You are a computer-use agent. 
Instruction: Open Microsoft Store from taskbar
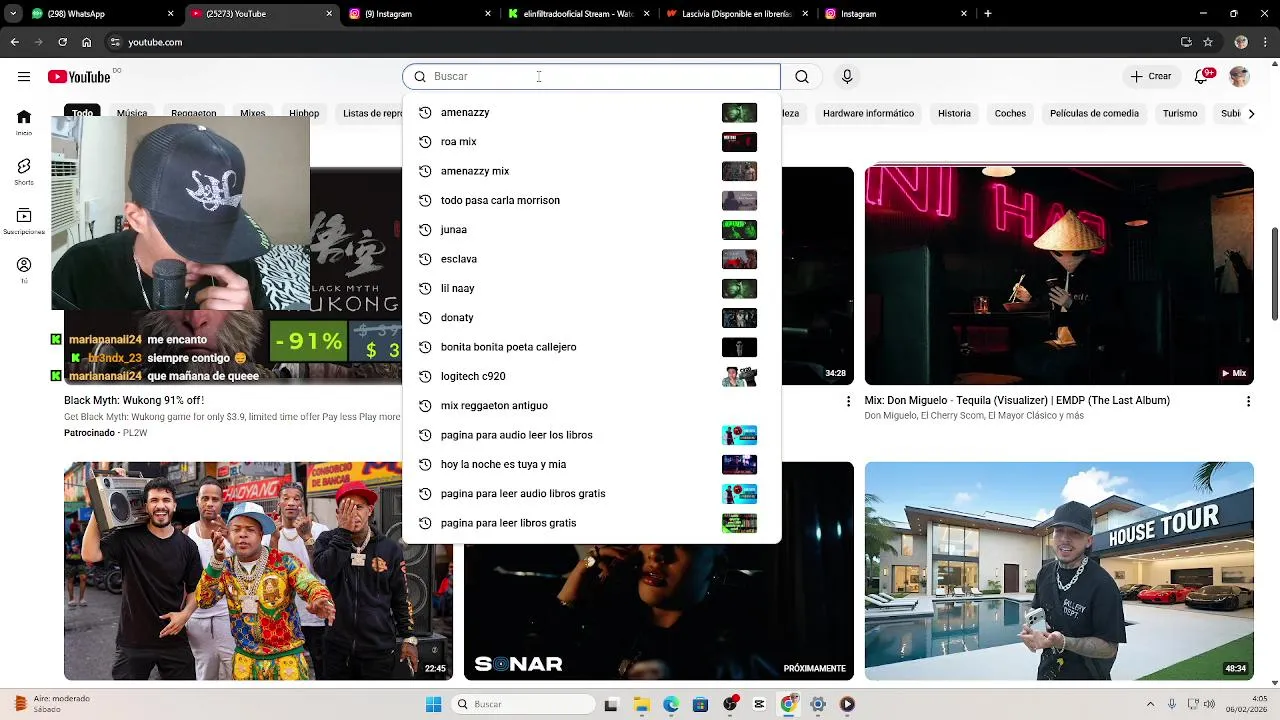(700, 704)
